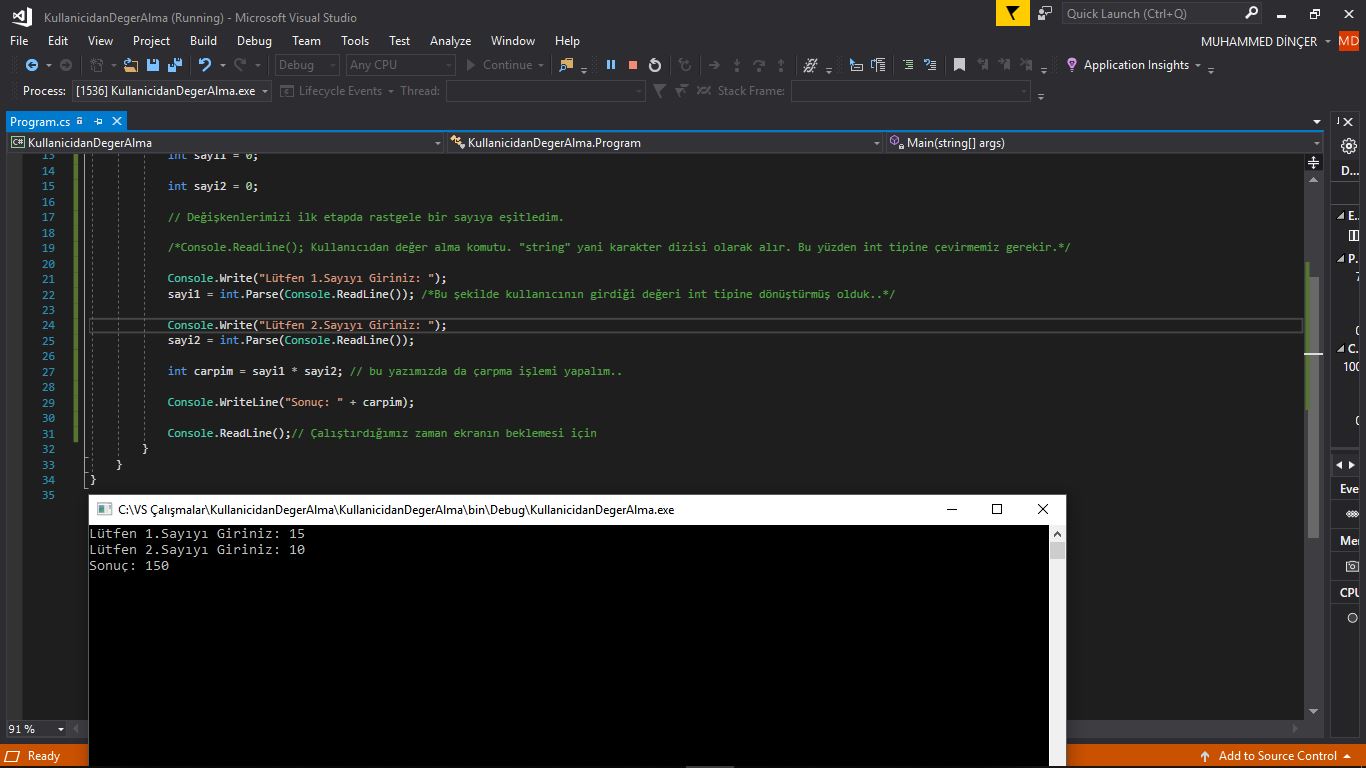
Task: Open the 91 % zoom level dropdown
Action: coord(61,729)
